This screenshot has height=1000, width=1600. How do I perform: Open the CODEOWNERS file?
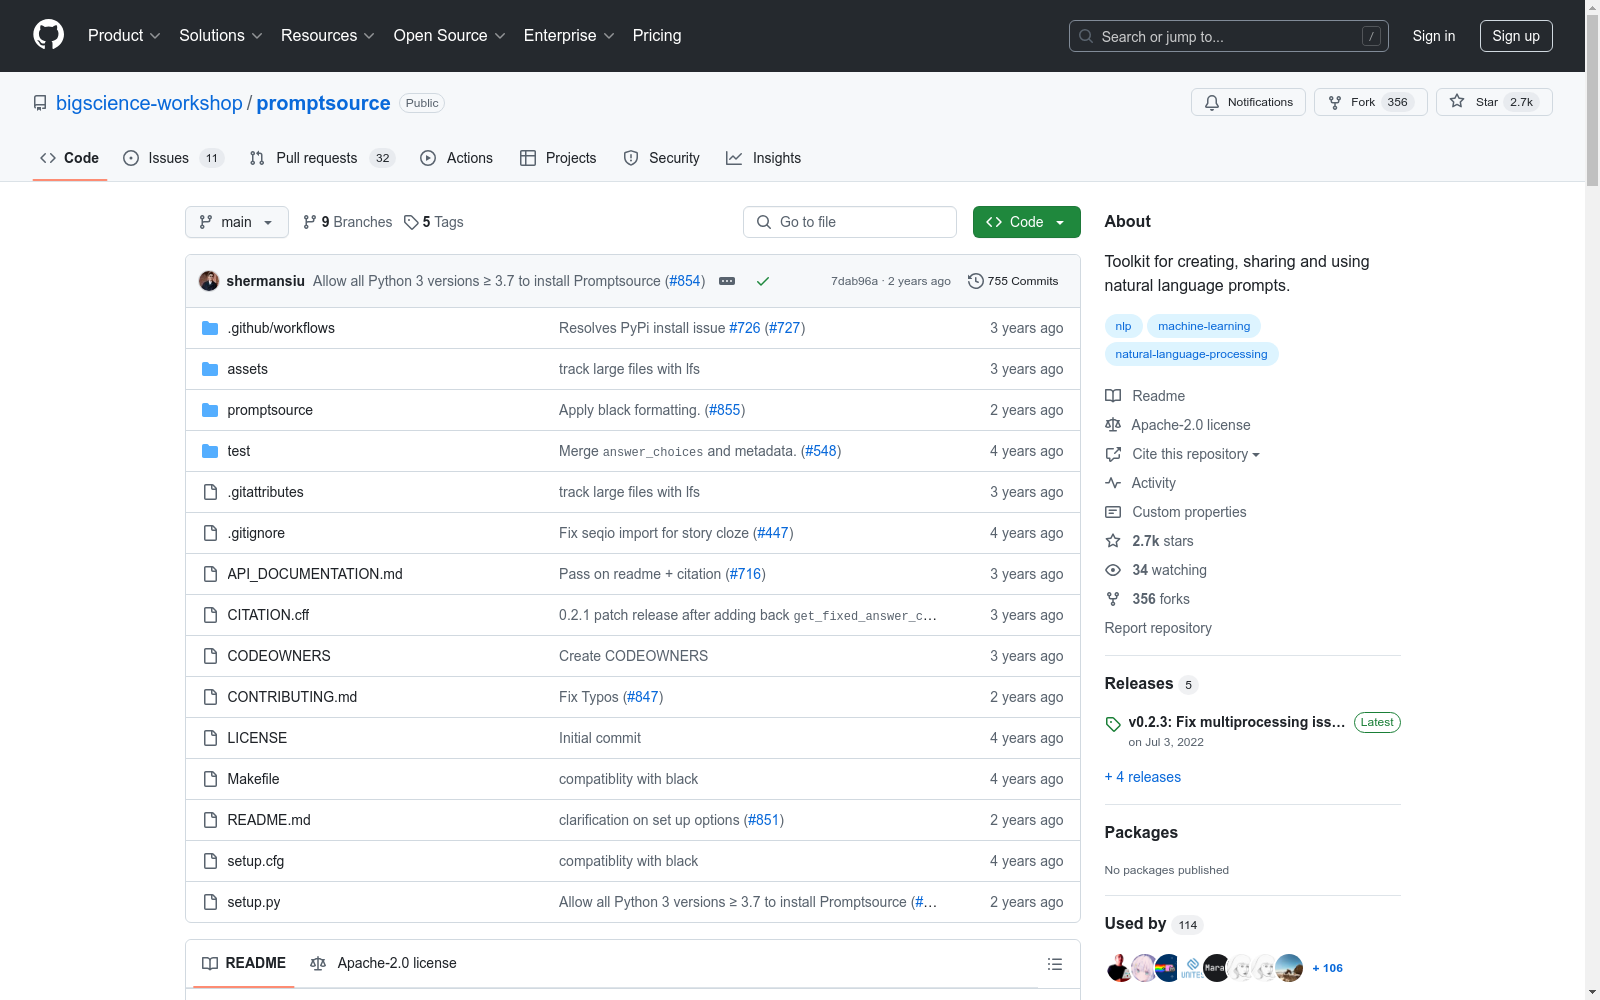279,656
